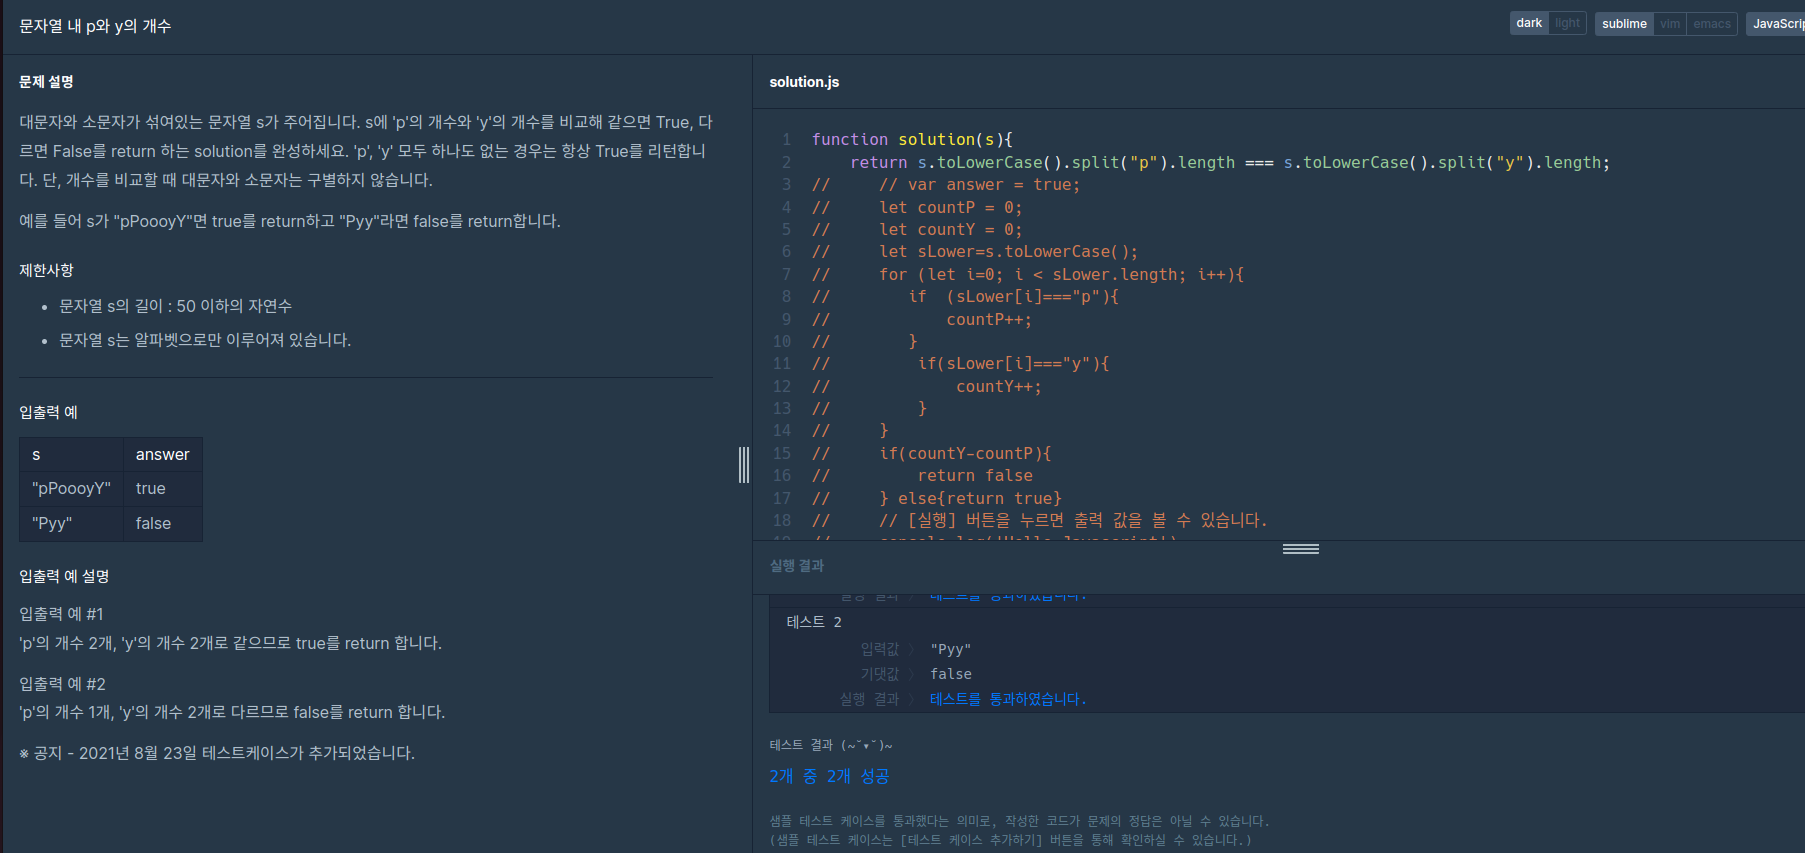Image resolution: width=1805 pixels, height=853 pixels.
Task: Click the constraint 문자열 s의 길이 : 50 이하의 자연수
Action: 175,306
